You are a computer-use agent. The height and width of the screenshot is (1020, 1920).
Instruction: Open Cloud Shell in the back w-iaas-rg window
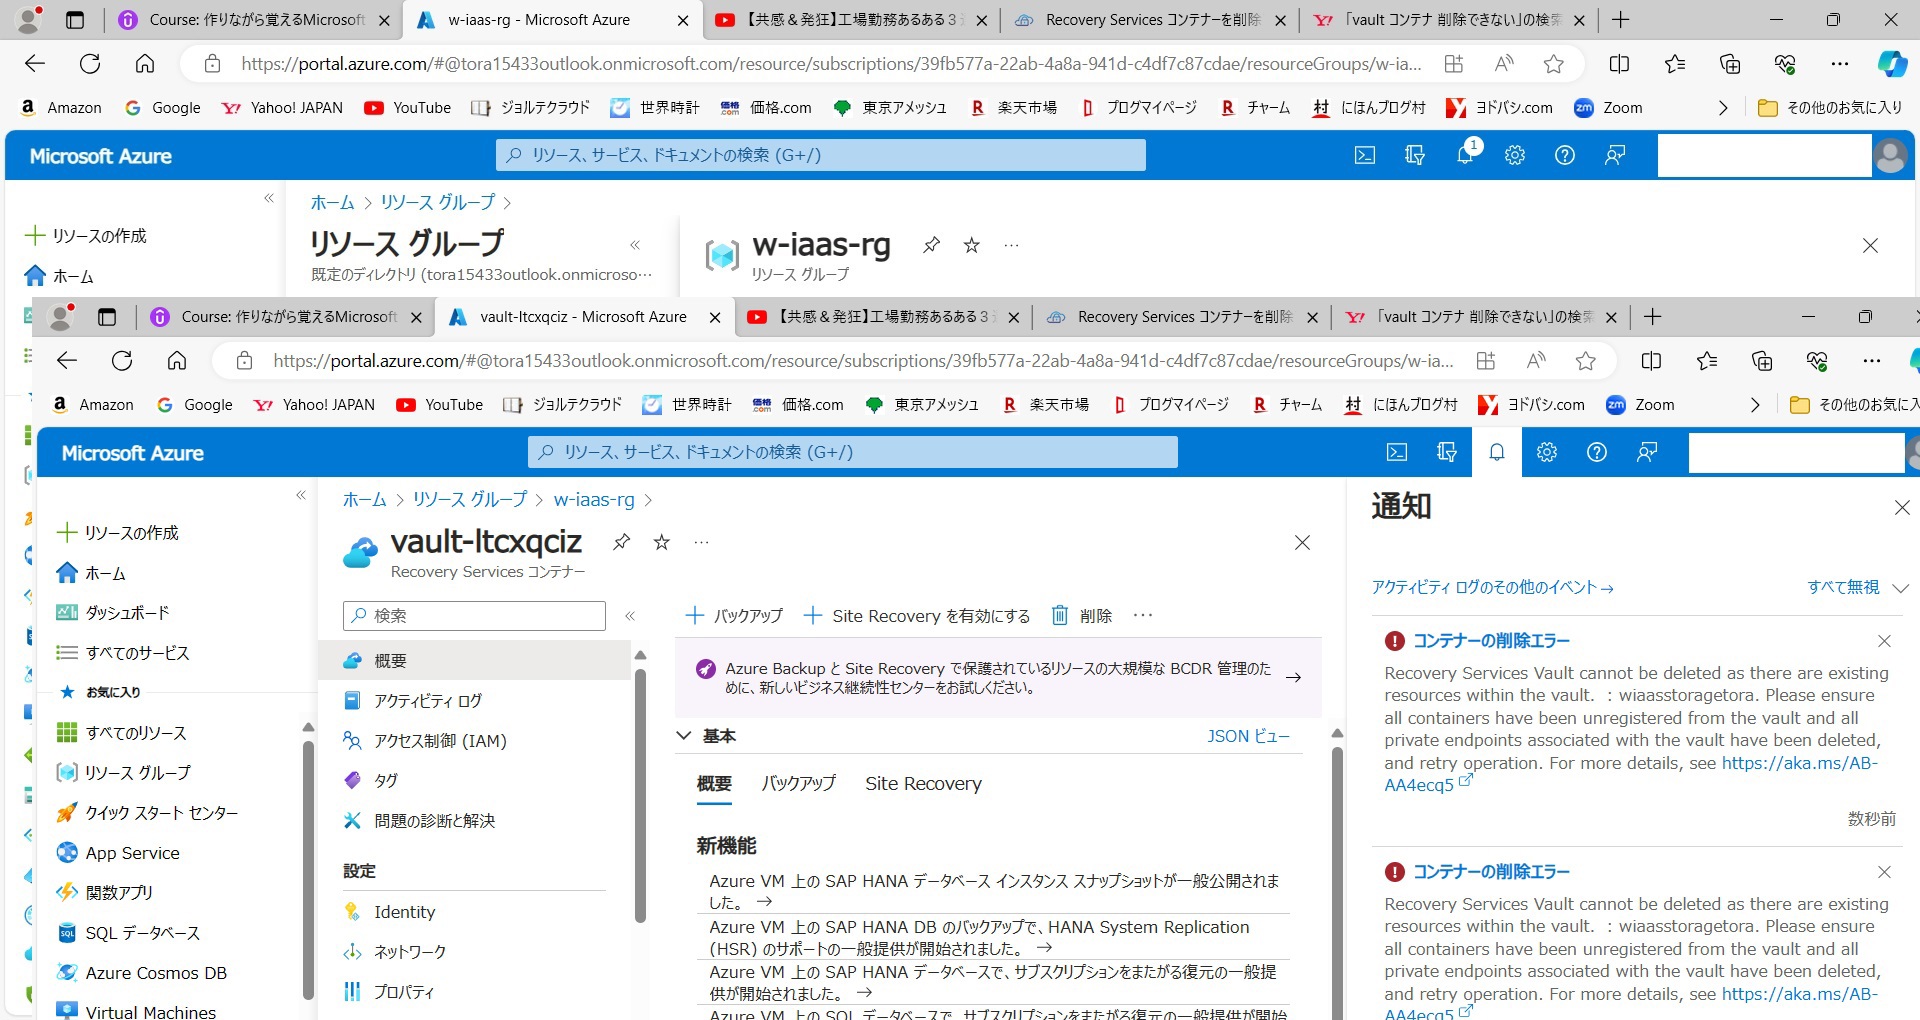tap(1365, 155)
